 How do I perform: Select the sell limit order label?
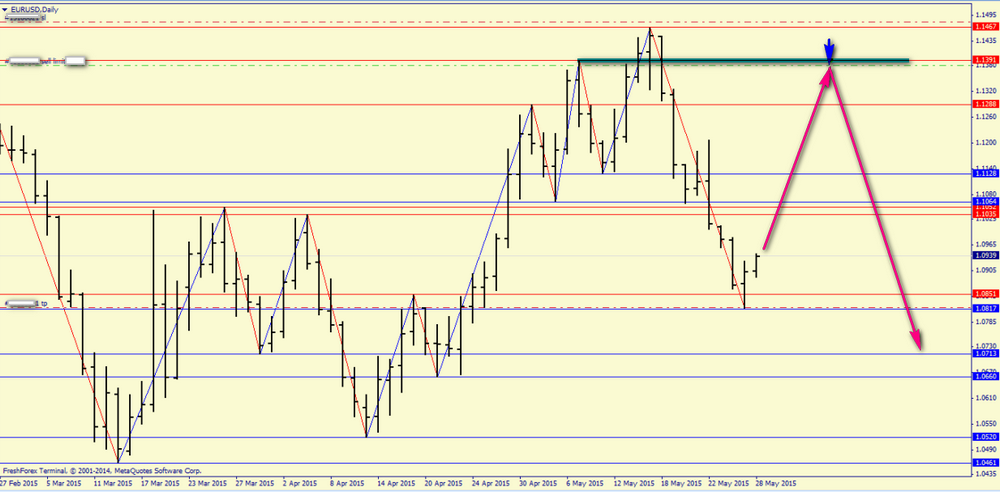point(45,61)
